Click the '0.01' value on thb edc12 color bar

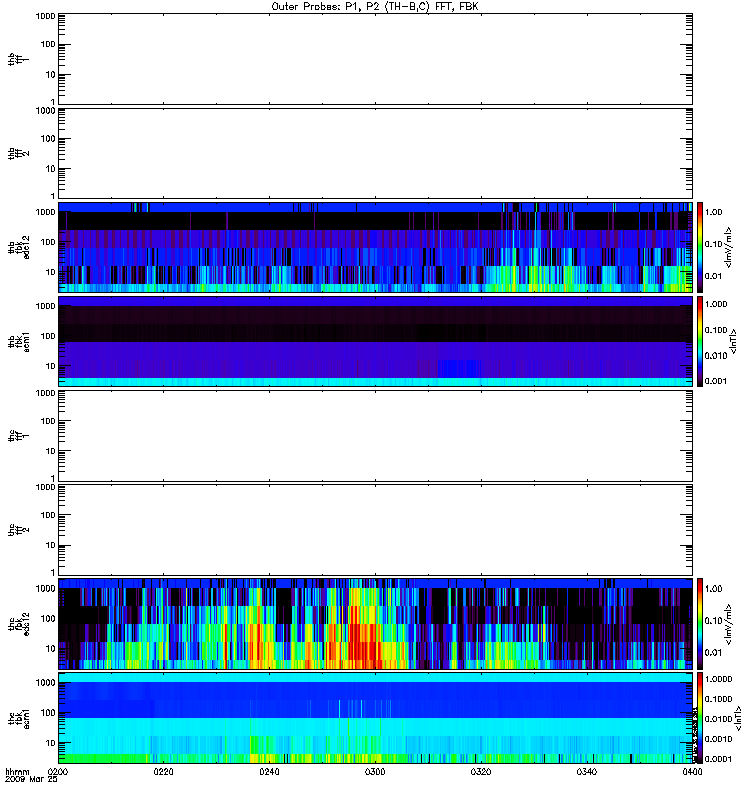tap(714, 276)
